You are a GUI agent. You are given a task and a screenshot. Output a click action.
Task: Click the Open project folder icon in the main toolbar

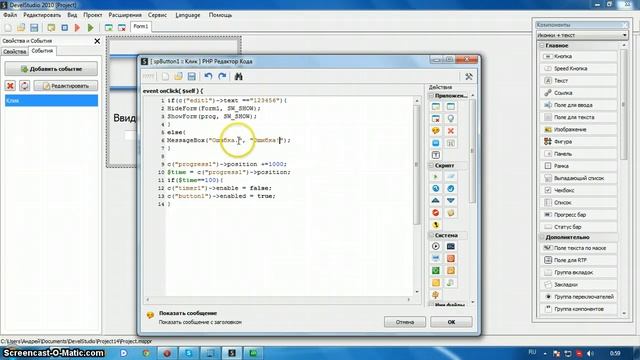pyautogui.click(x=21, y=27)
